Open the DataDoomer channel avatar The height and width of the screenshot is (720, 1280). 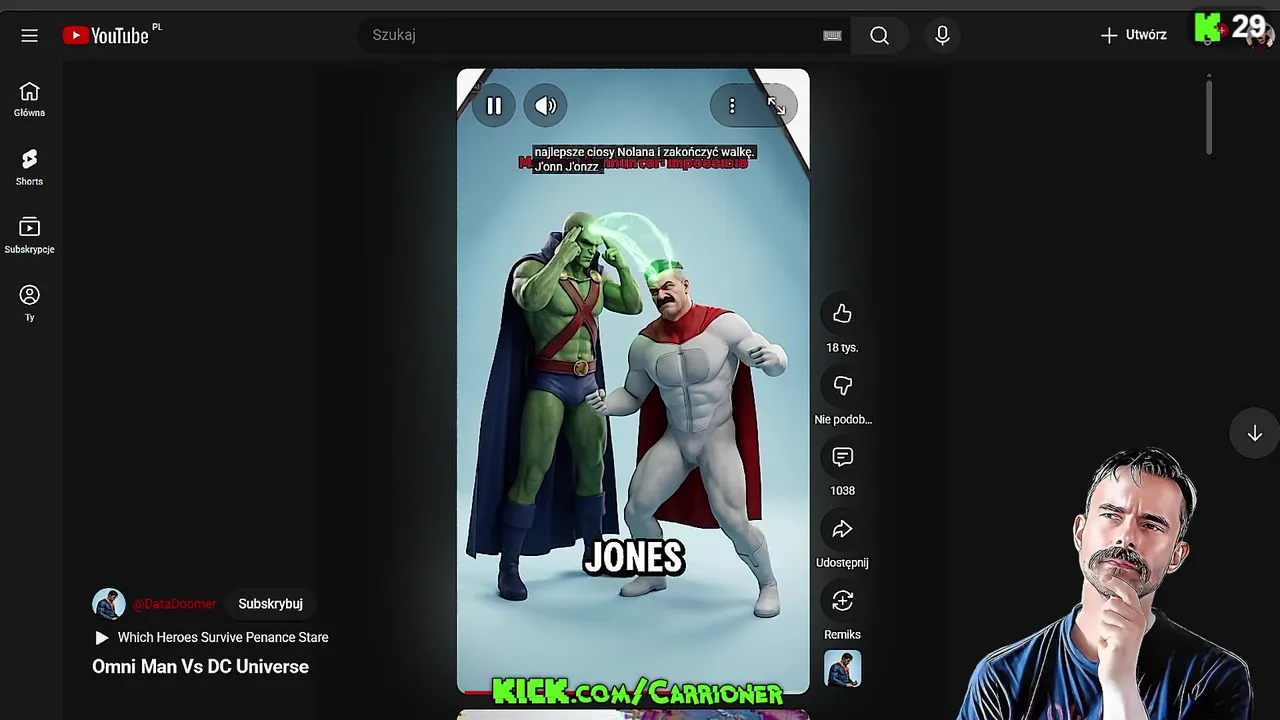[x=109, y=604]
